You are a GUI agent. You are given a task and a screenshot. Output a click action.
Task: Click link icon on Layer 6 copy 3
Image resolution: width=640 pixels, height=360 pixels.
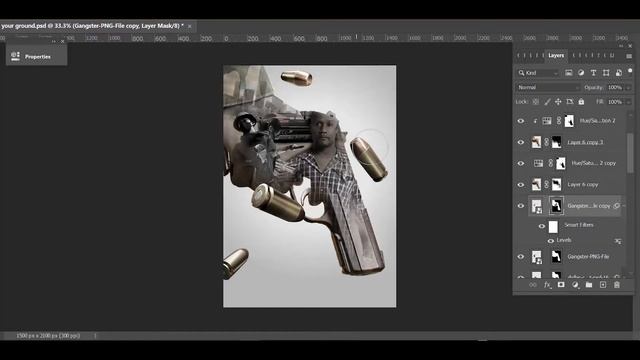click(x=547, y=142)
